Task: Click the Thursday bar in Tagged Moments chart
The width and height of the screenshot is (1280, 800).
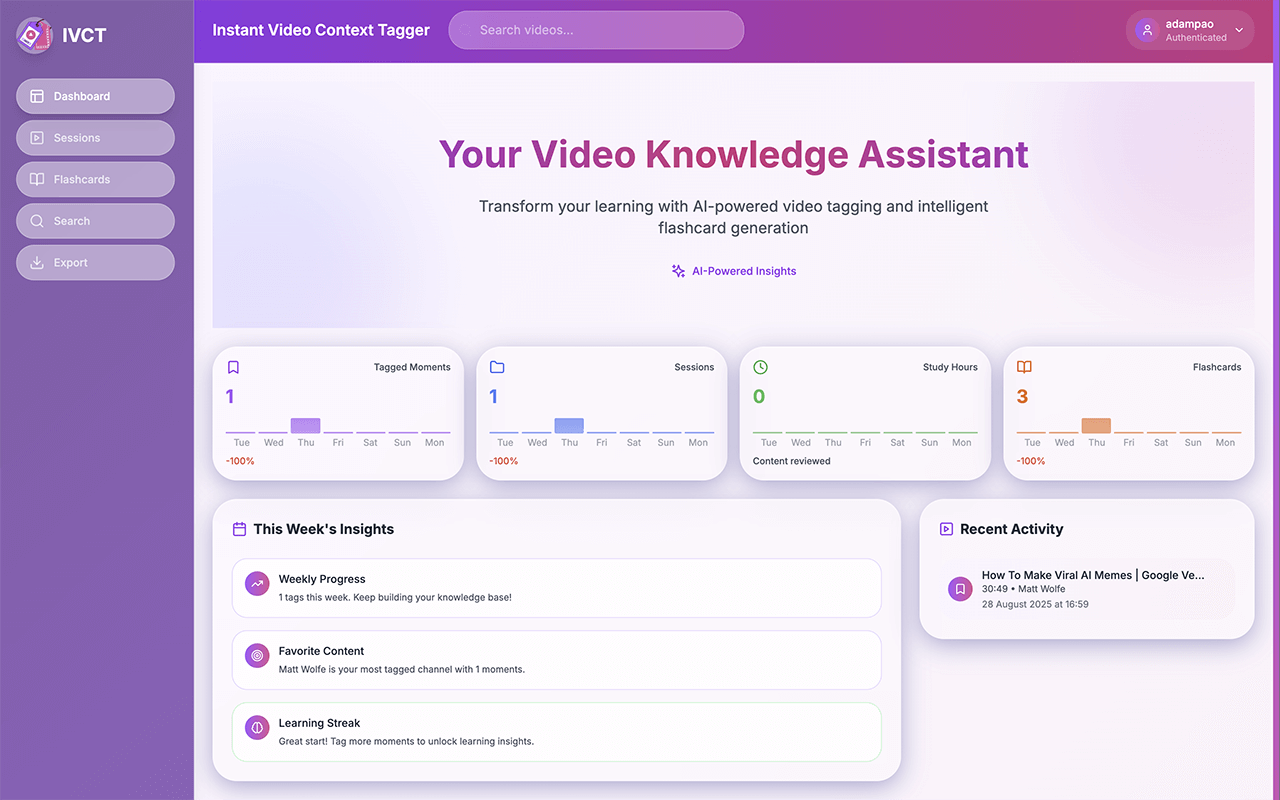Action: tap(305, 426)
